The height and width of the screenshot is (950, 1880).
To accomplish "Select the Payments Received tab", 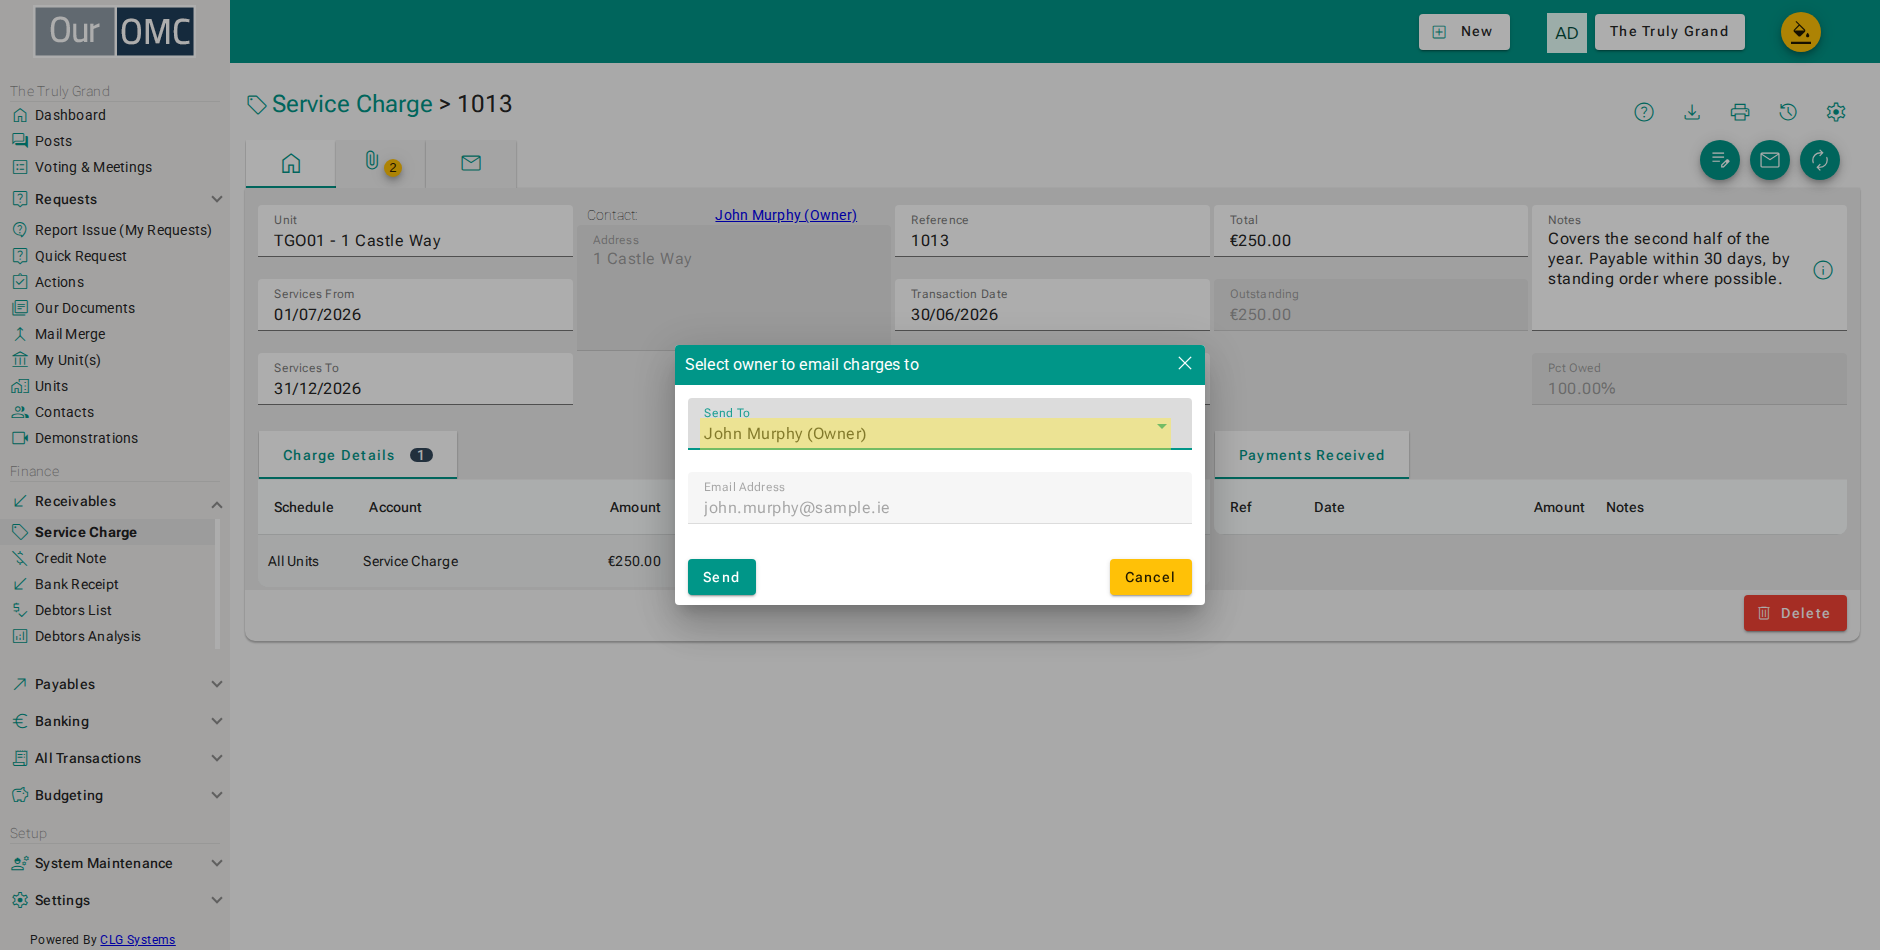I will (1312, 455).
